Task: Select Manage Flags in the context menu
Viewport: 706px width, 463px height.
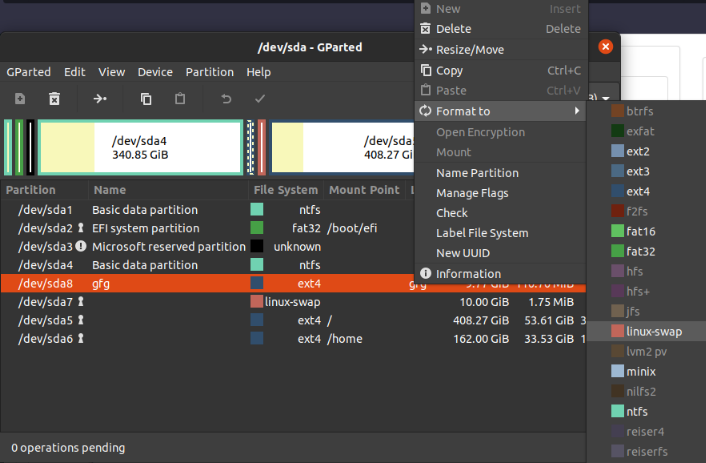Action: (x=472, y=193)
